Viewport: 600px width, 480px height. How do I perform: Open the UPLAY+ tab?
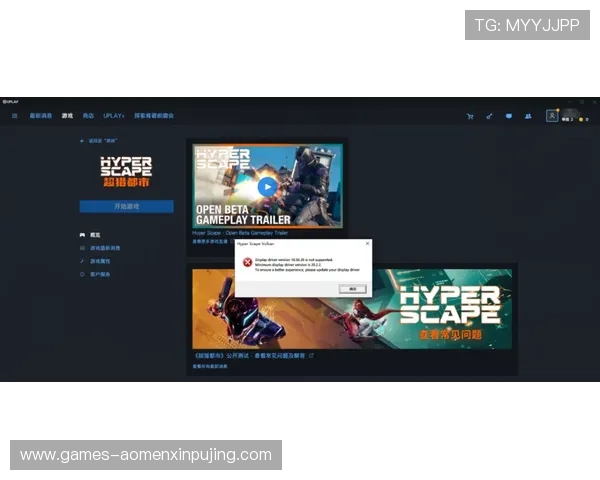tap(114, 116)
